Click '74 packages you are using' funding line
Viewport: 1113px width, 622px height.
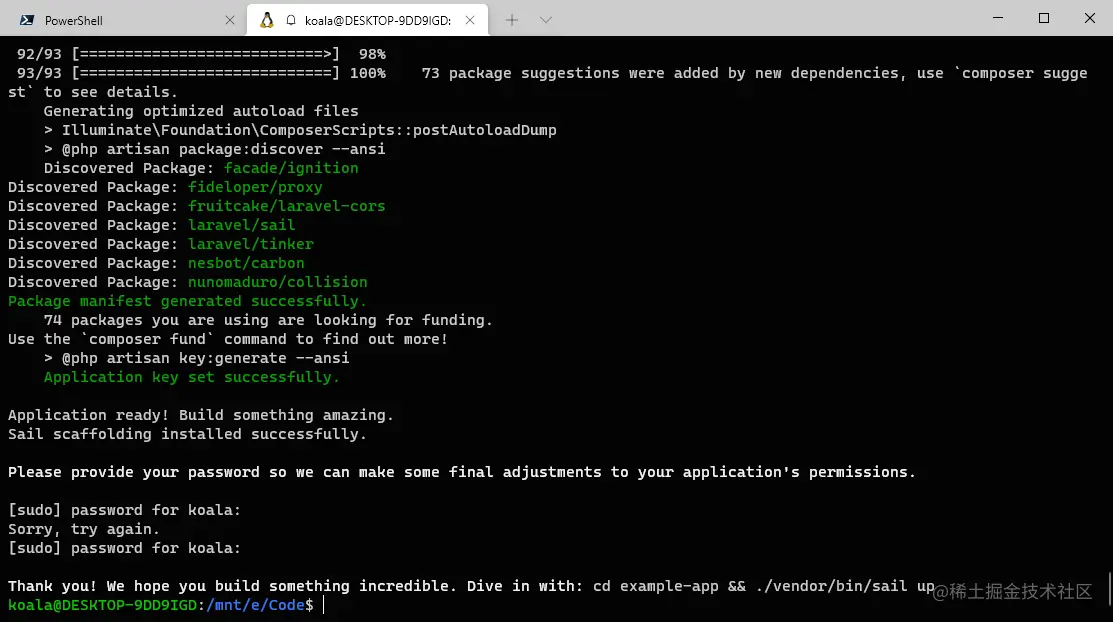268,320
